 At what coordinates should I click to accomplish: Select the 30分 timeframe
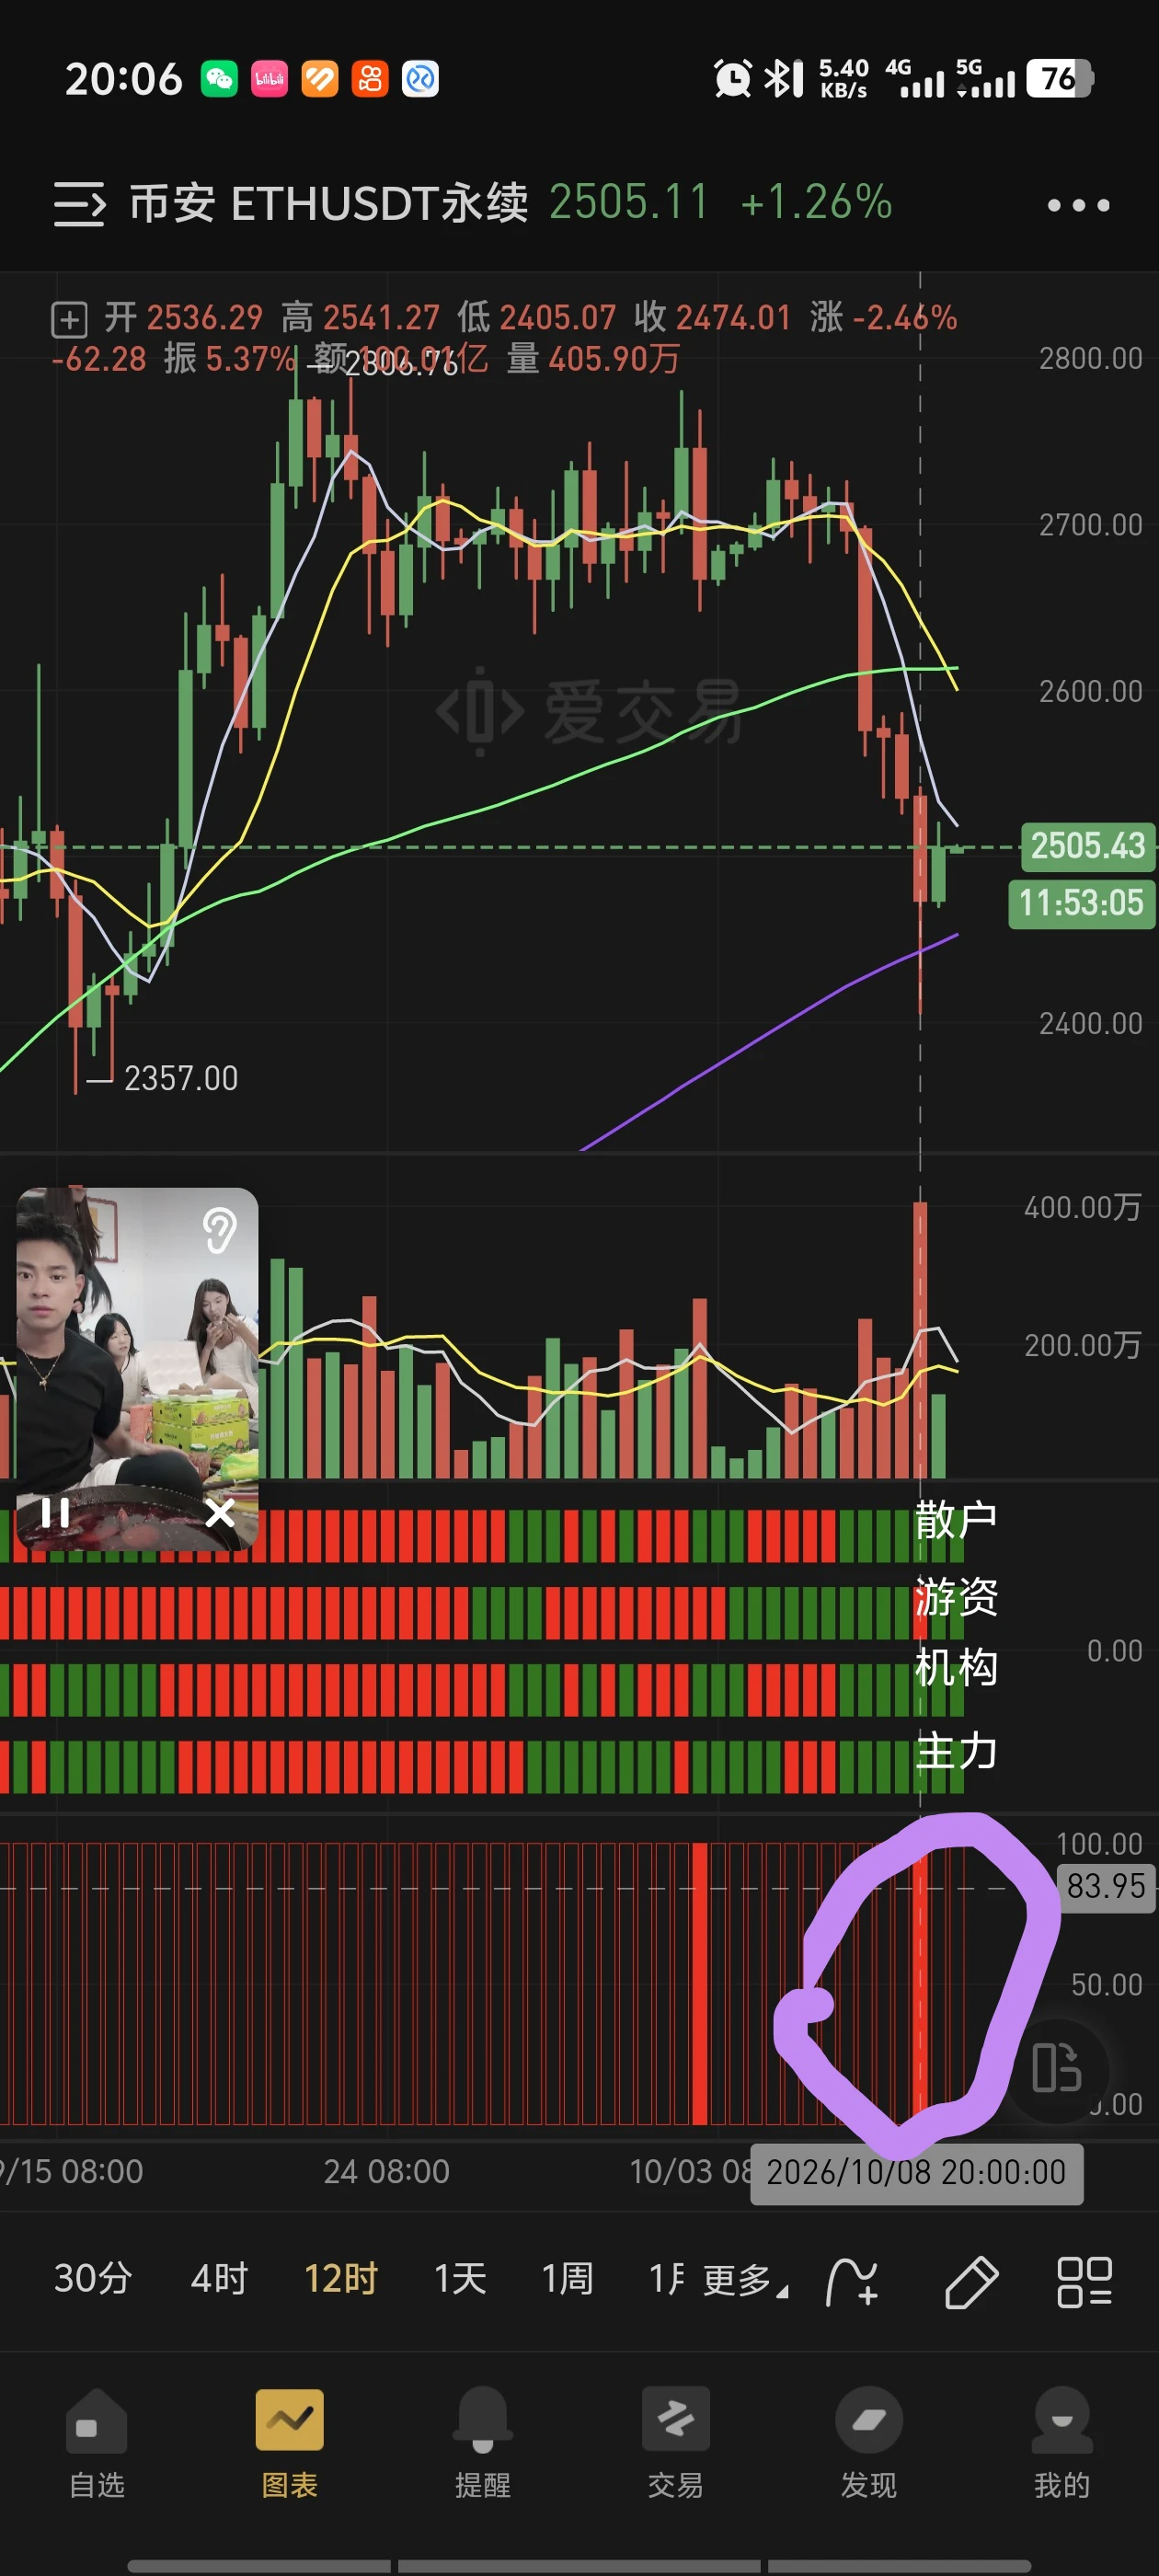[x=93, y=2279]
